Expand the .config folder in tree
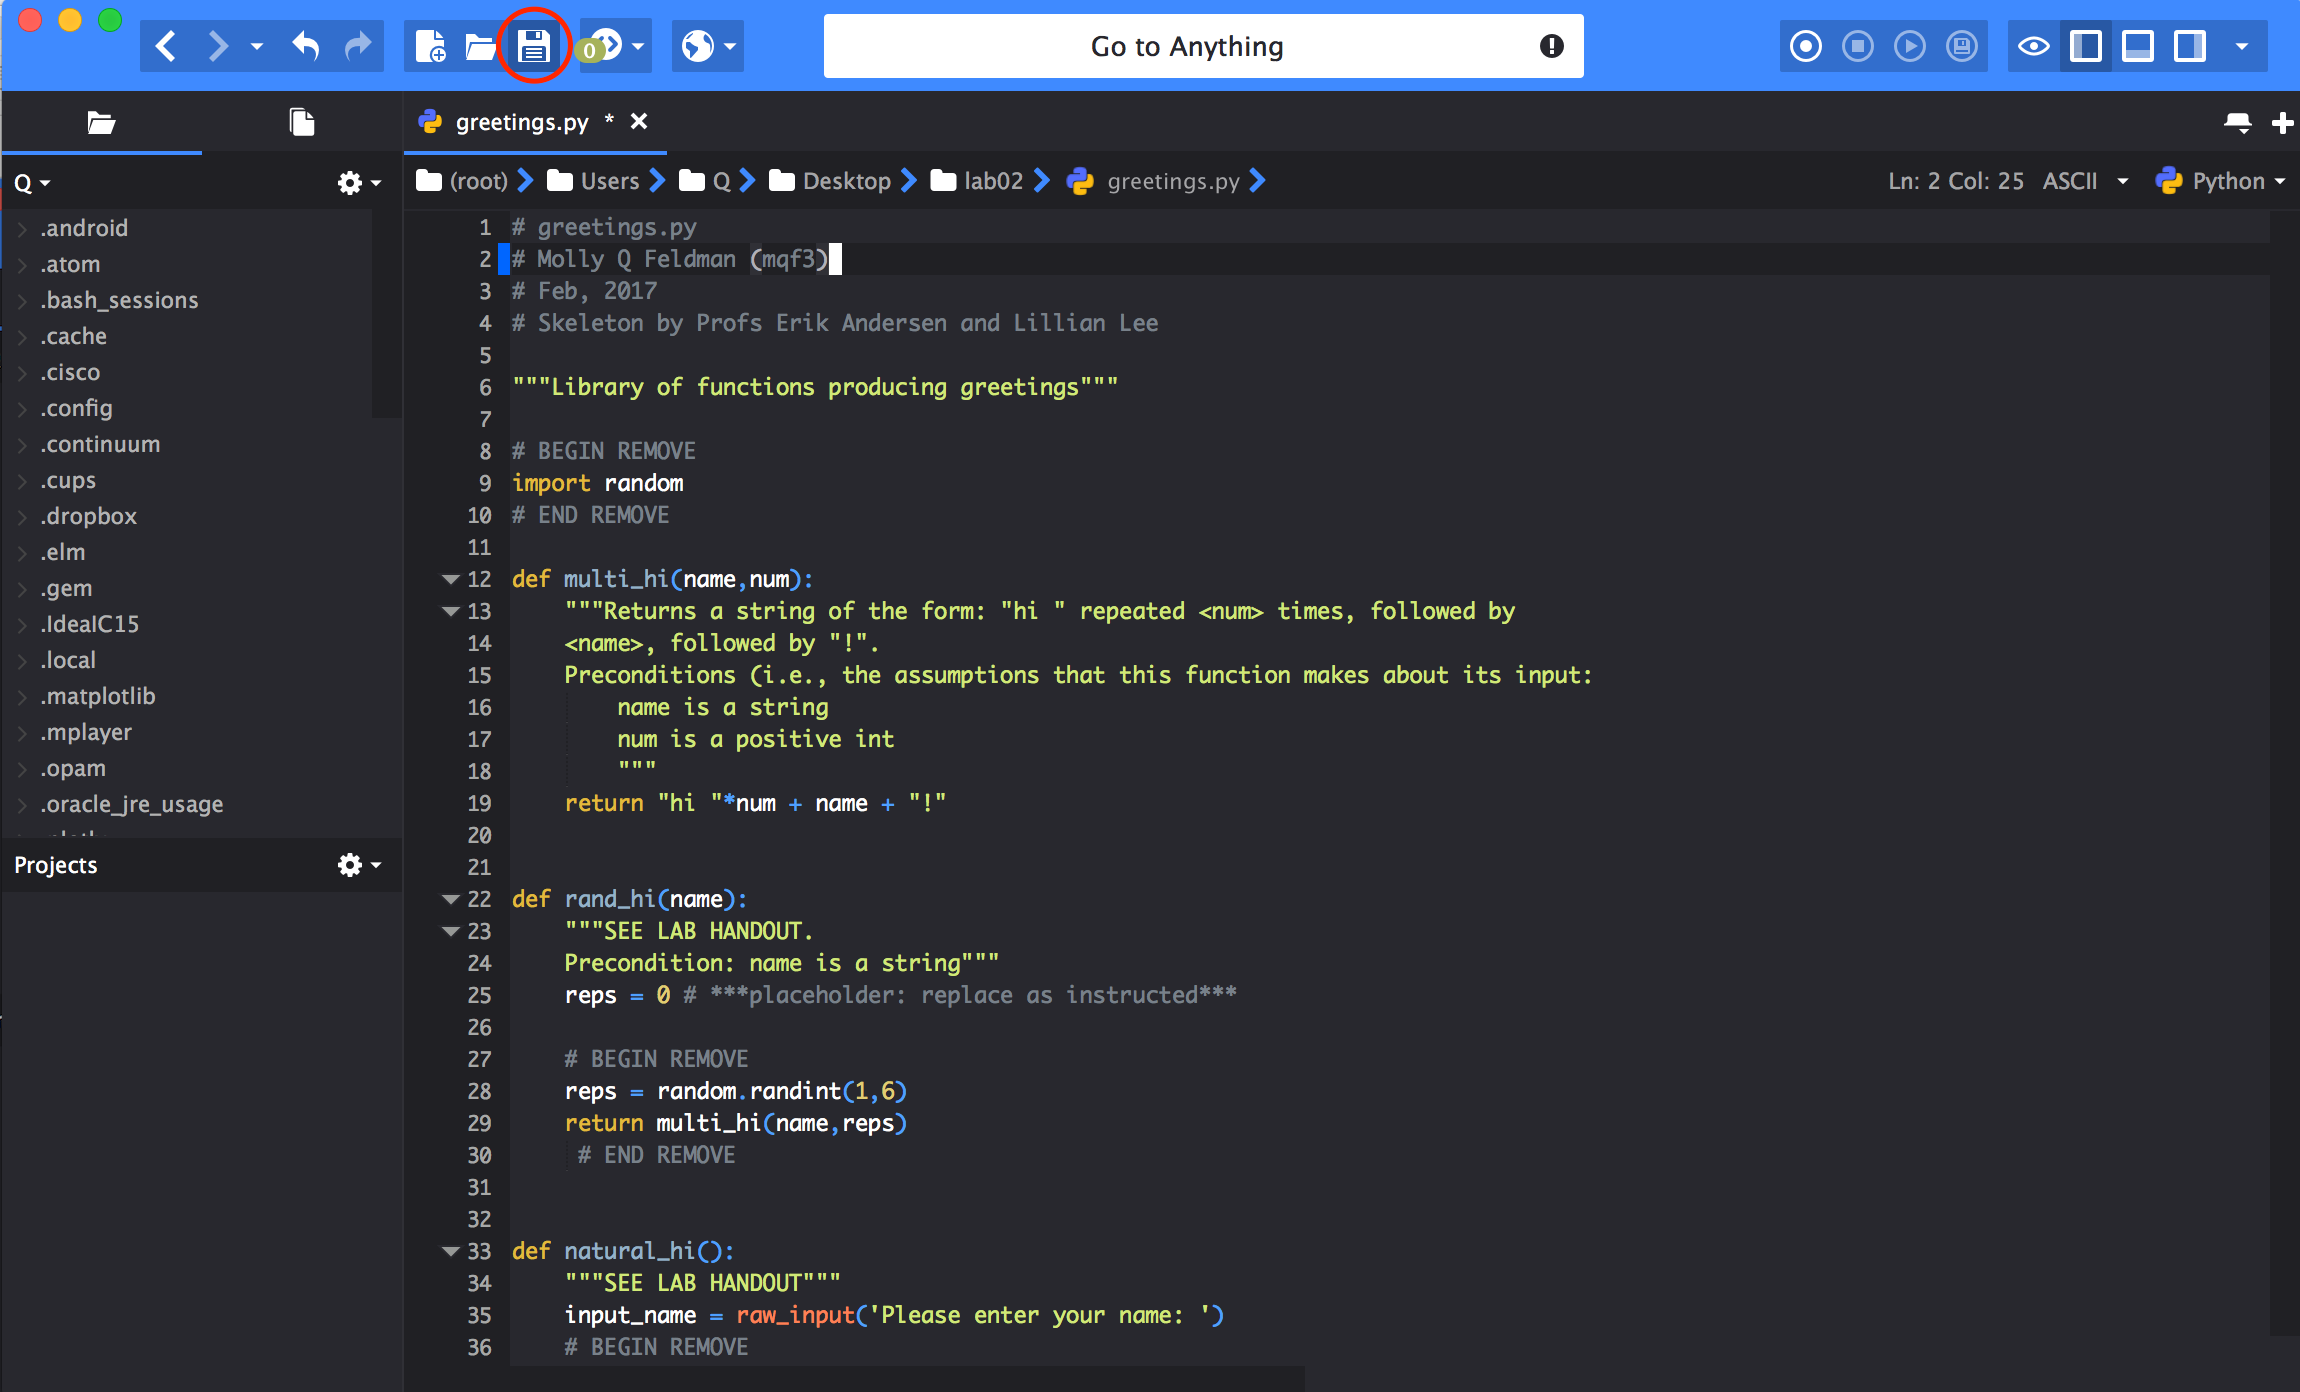 click(x=22, y=408)
